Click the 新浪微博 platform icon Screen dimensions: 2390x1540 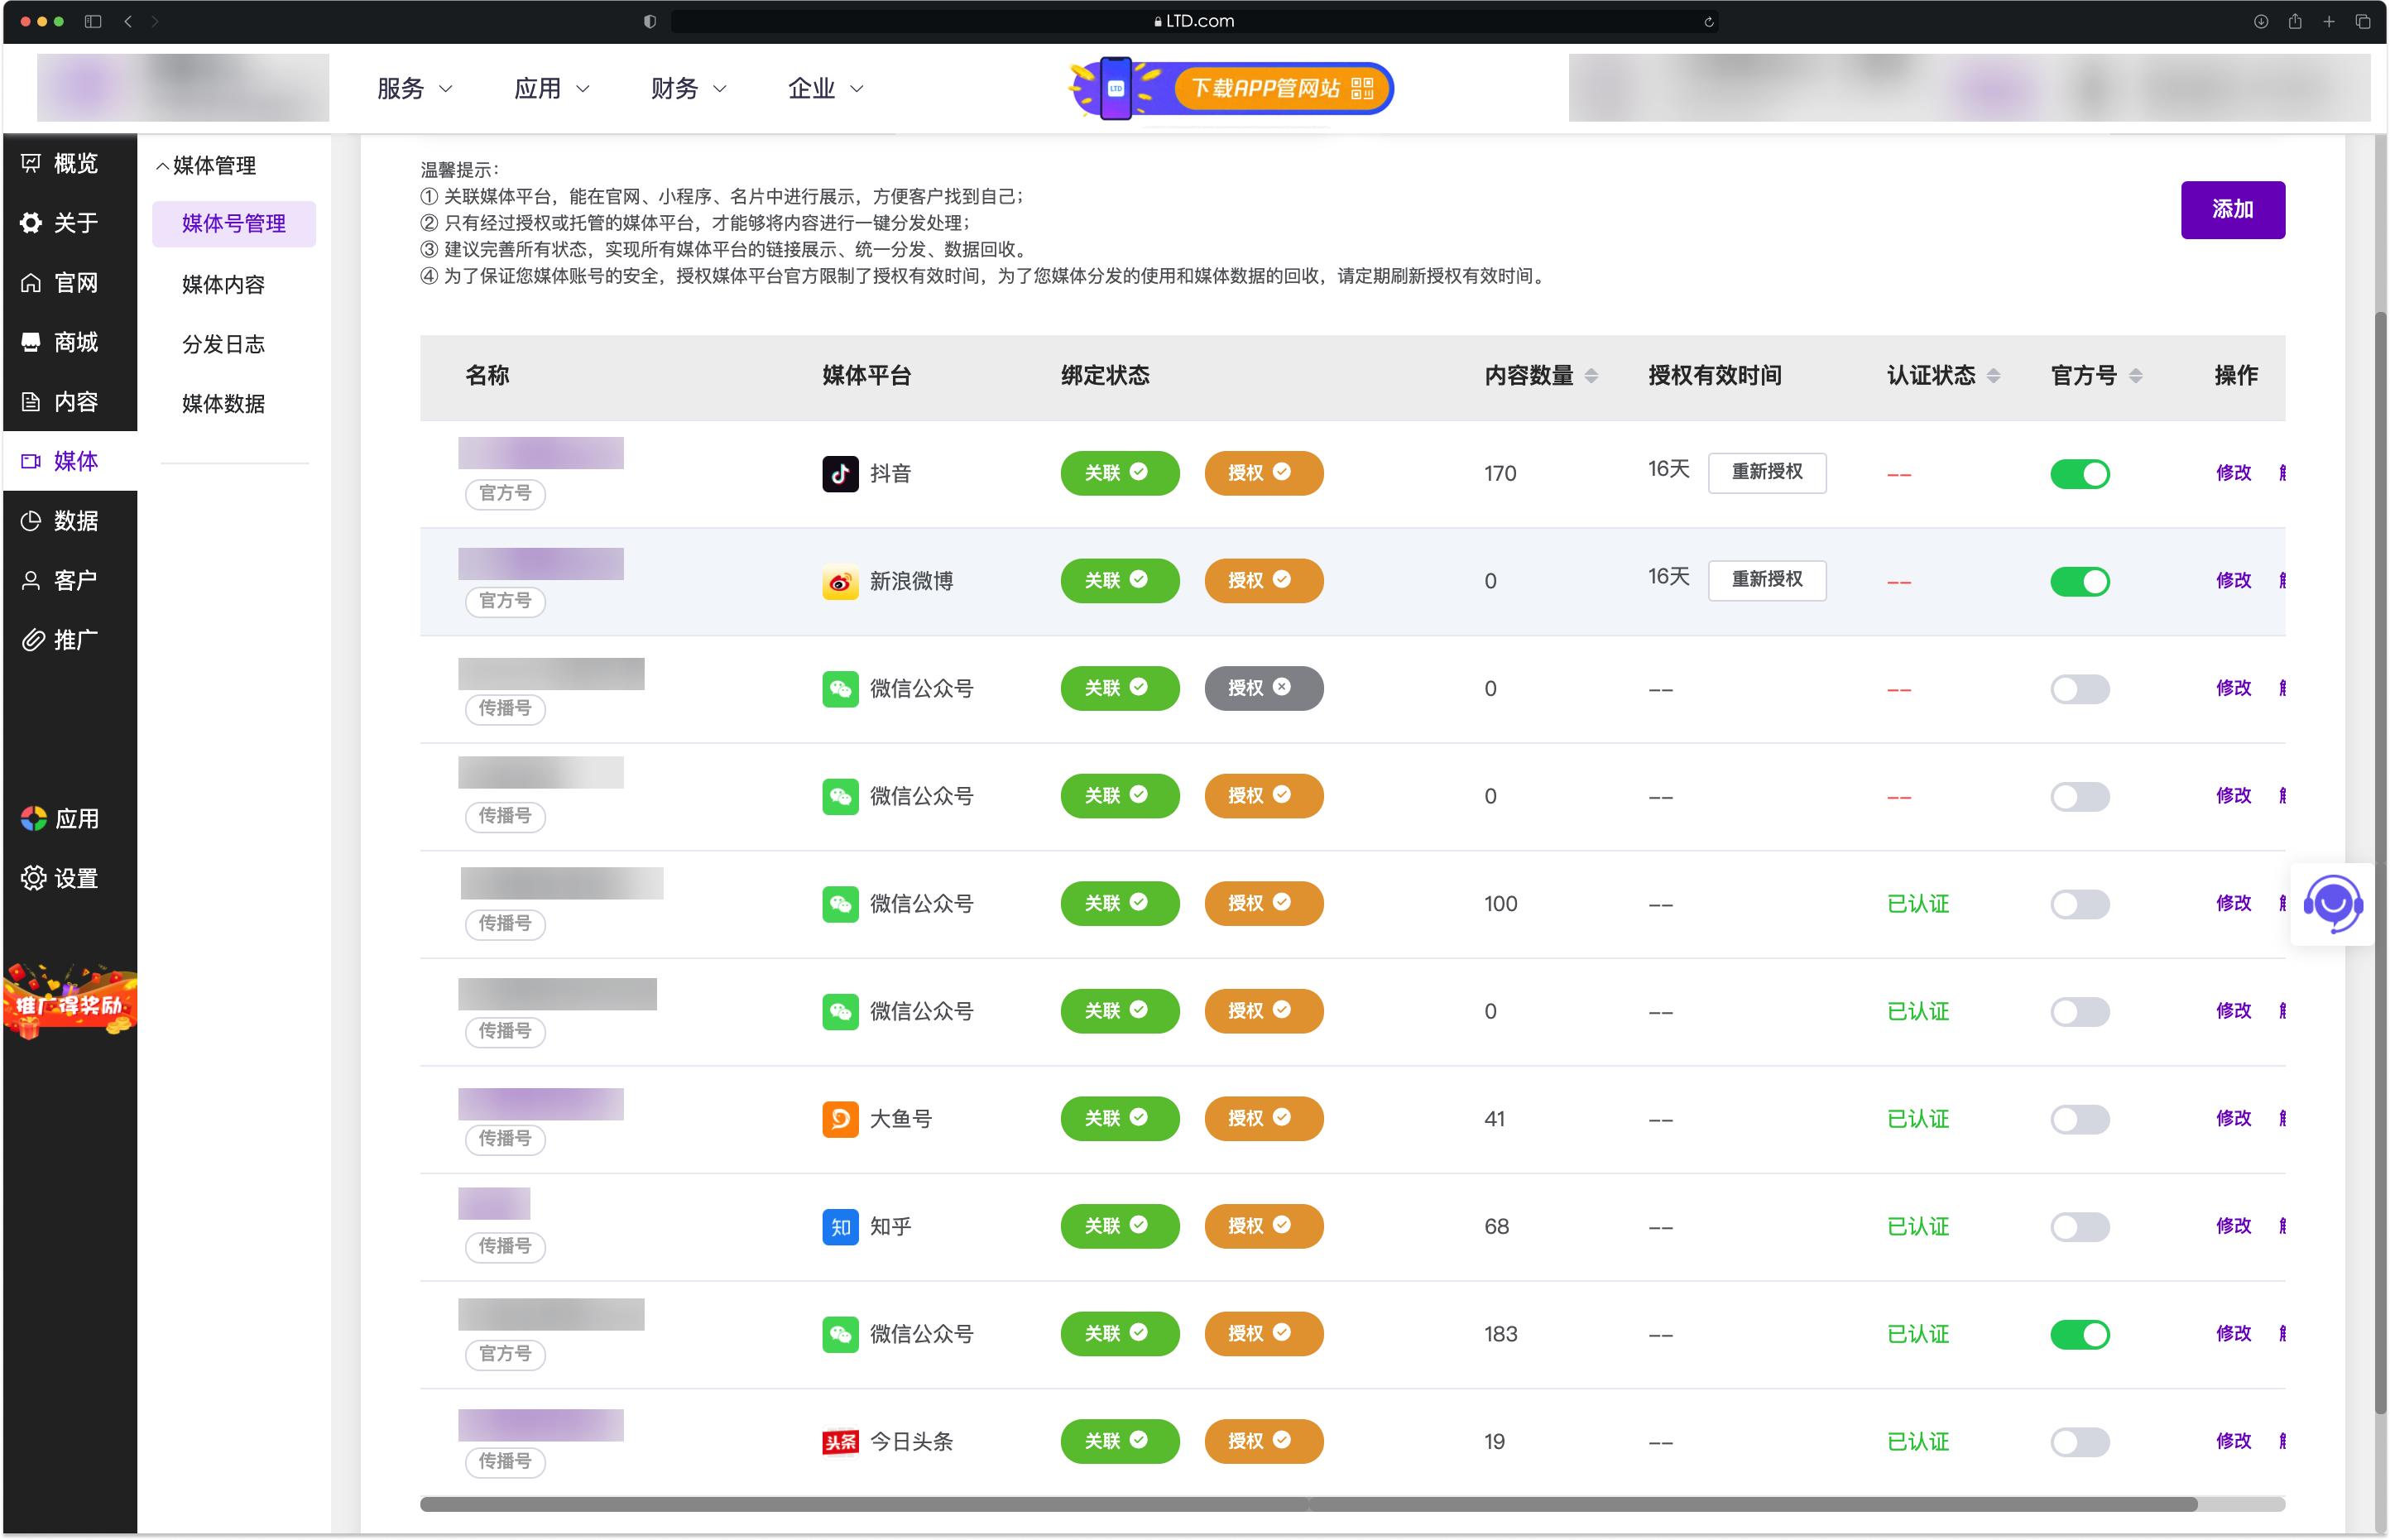[841, 581]
